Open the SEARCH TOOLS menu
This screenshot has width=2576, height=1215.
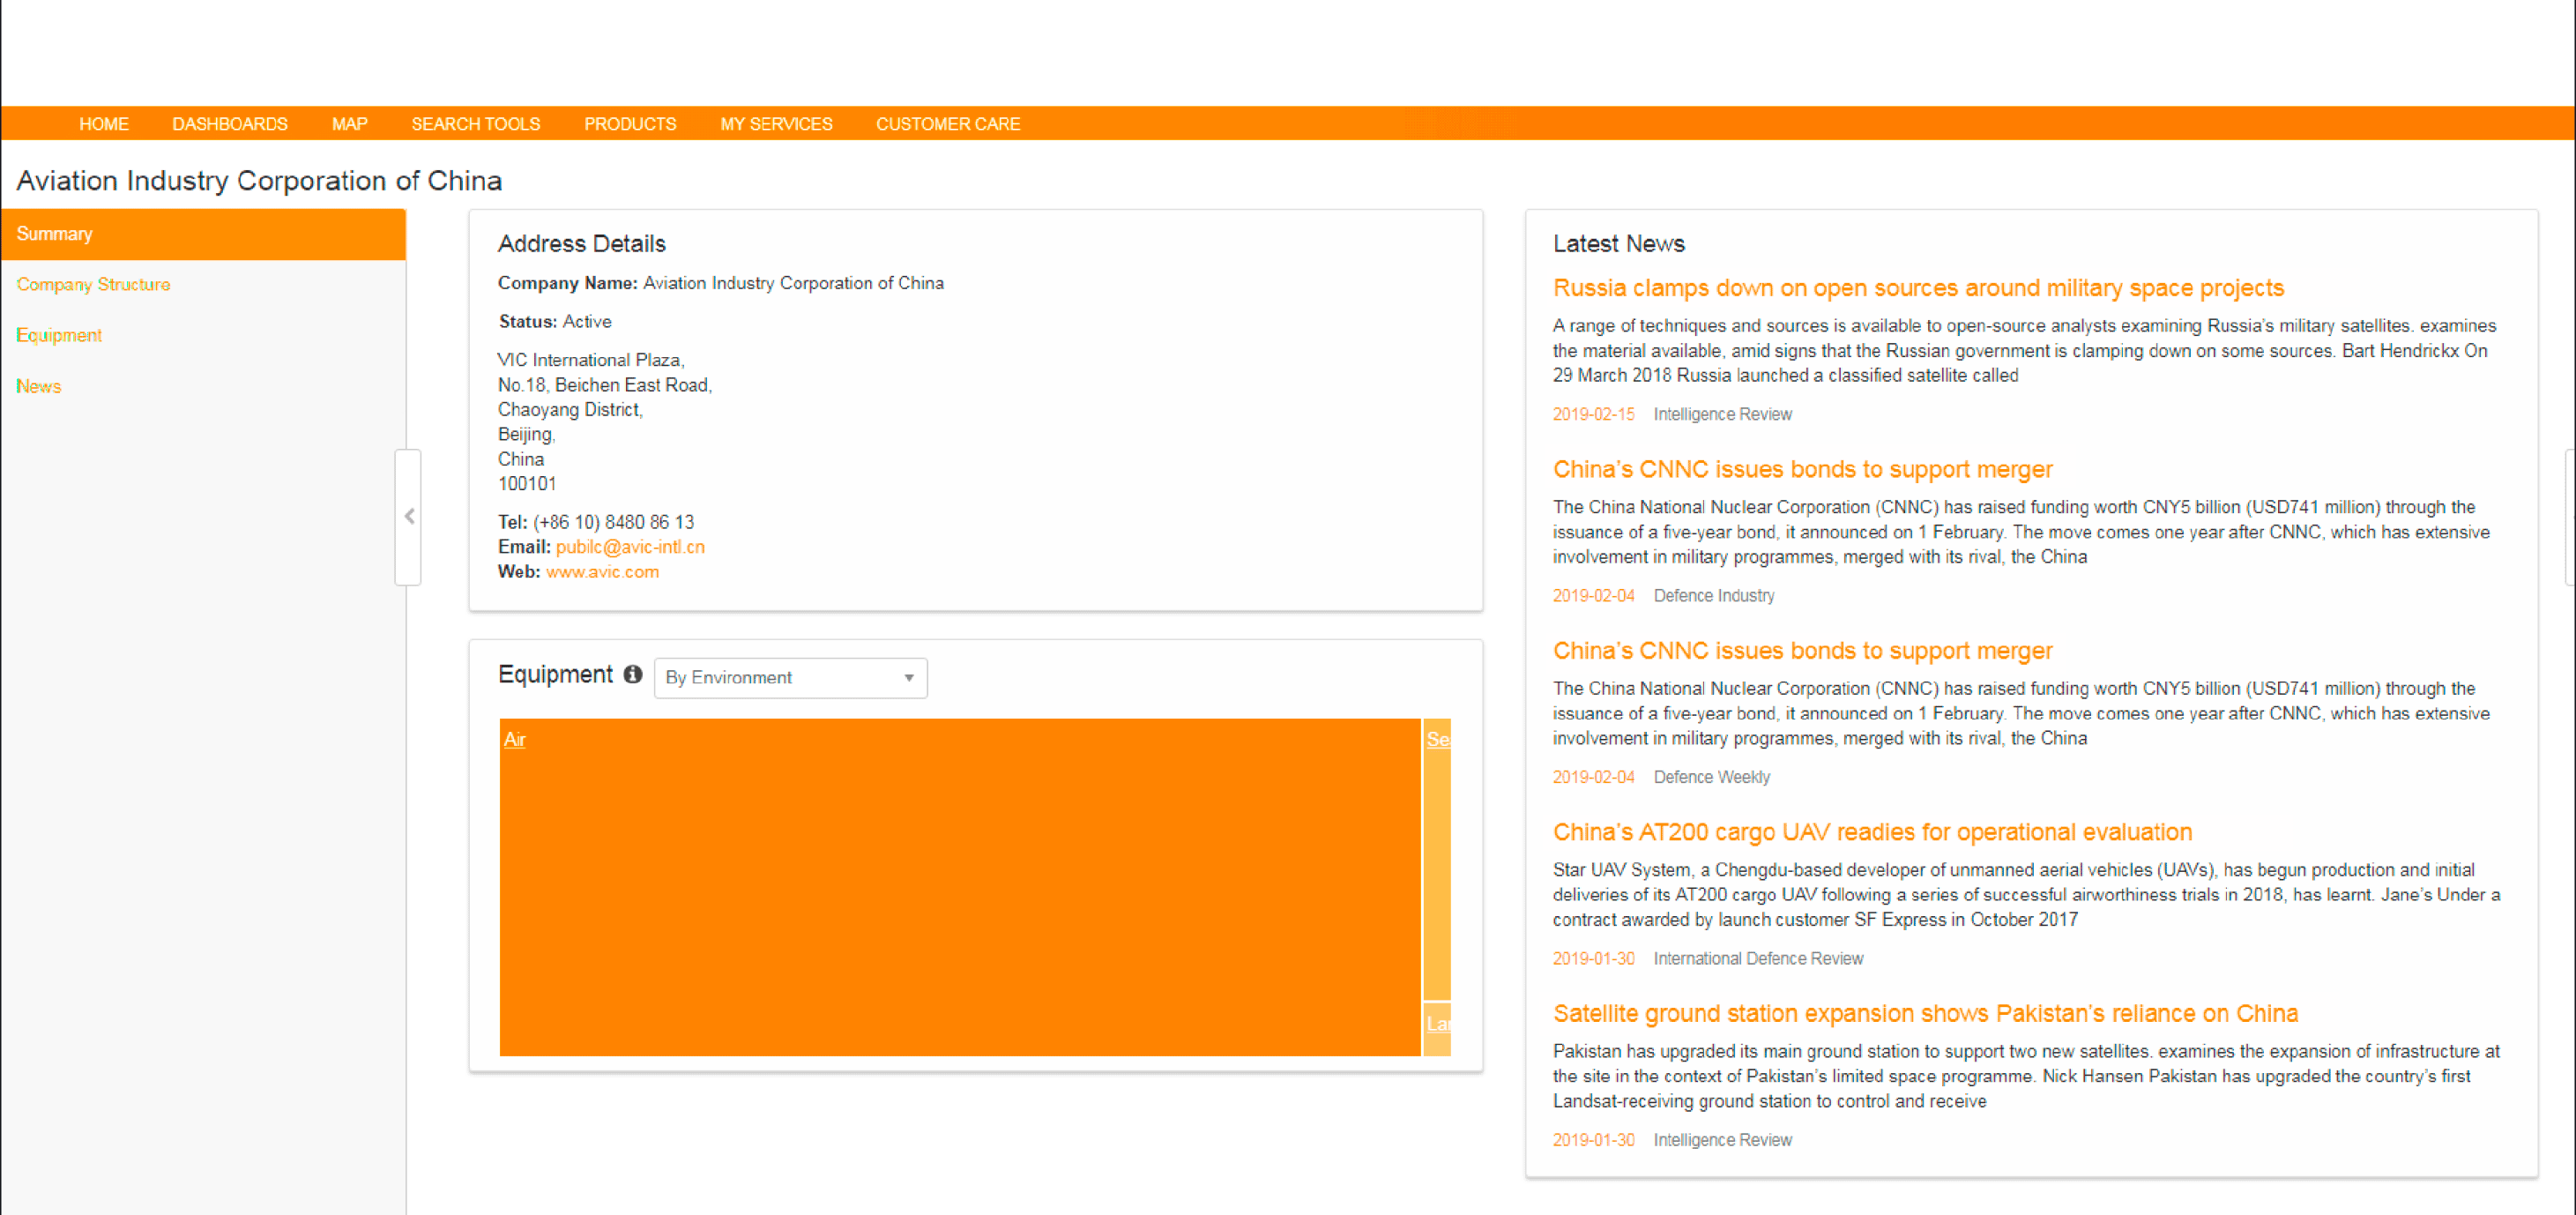476,124
